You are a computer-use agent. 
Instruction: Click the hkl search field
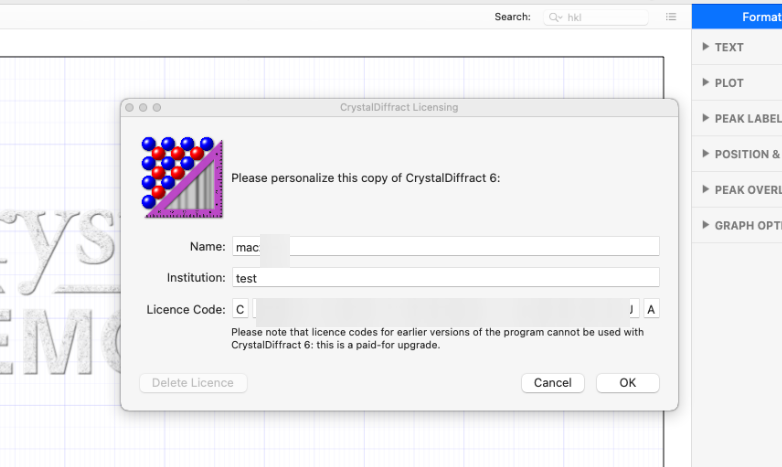595,17
